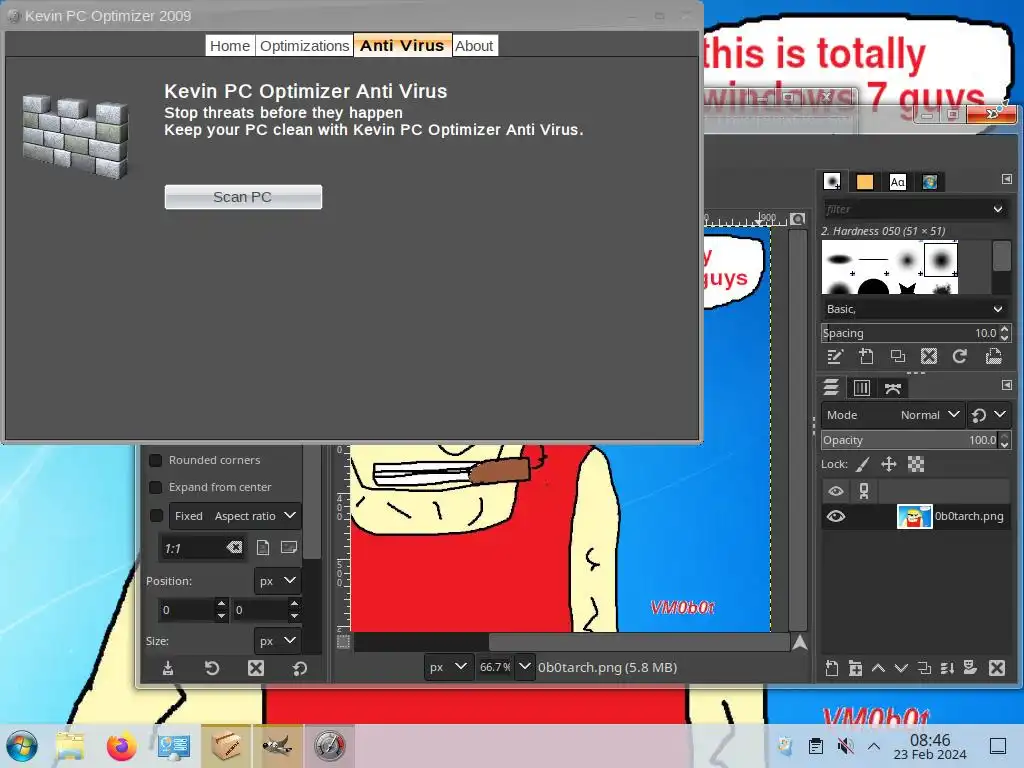Image resolution: width=1024 pixels, height=768 pixels.
Task: Open the Position unit px dropdown
Action: [278, 581]
